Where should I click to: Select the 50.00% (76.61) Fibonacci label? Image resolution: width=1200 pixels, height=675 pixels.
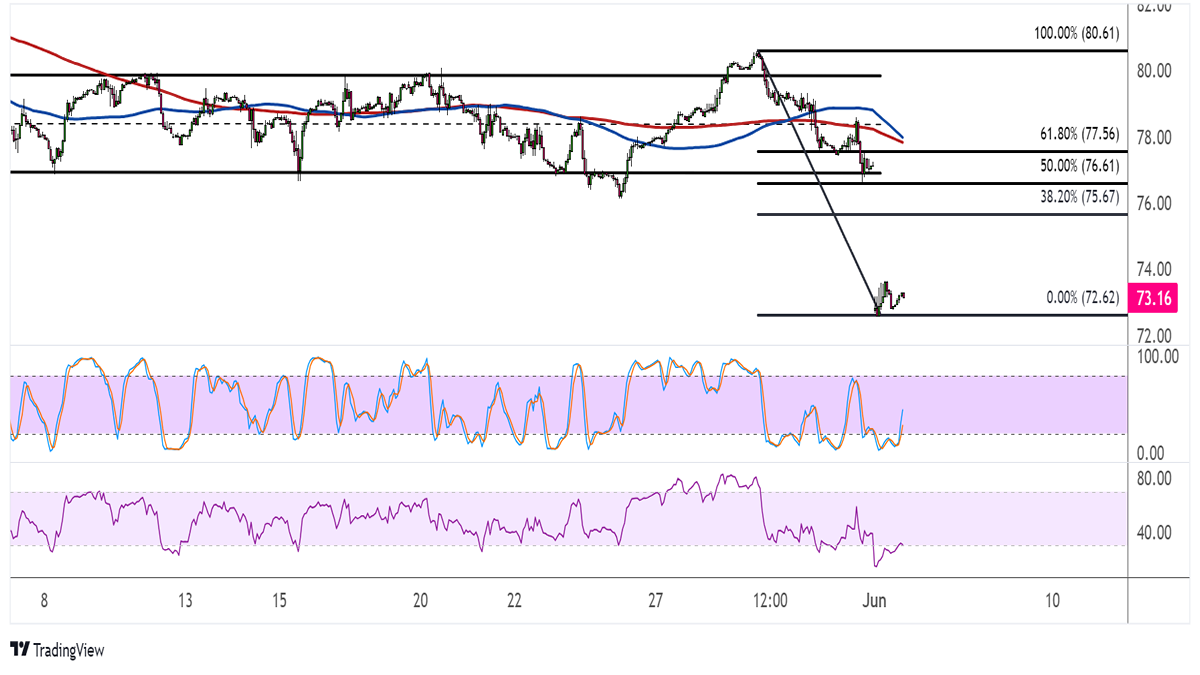tap(1082, 167)
